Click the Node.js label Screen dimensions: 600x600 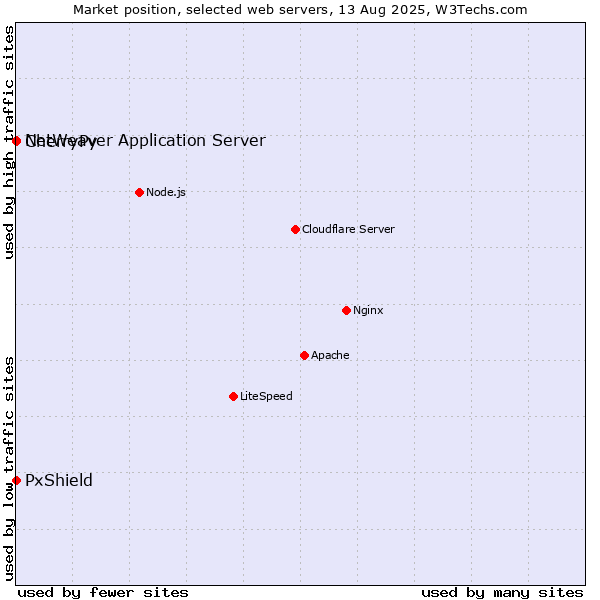[x=166, y=192]
